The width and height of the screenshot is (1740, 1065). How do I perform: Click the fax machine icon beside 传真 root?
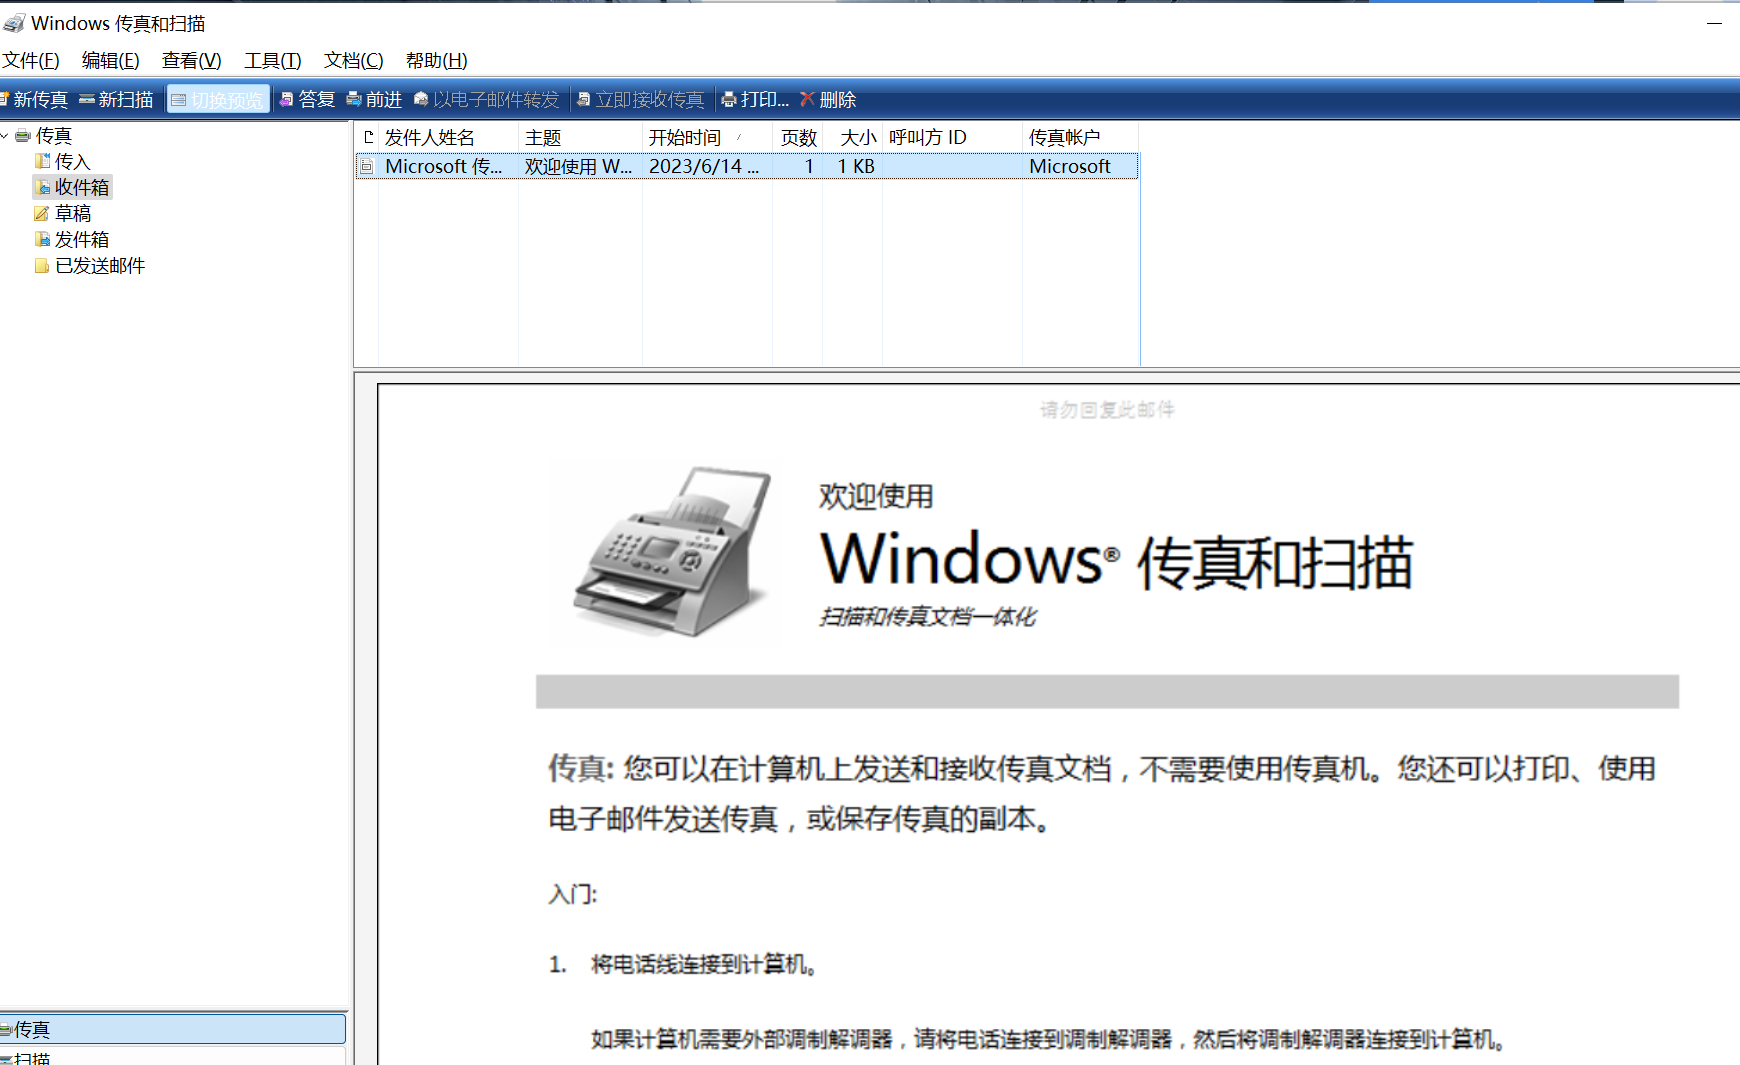point(23,135)
